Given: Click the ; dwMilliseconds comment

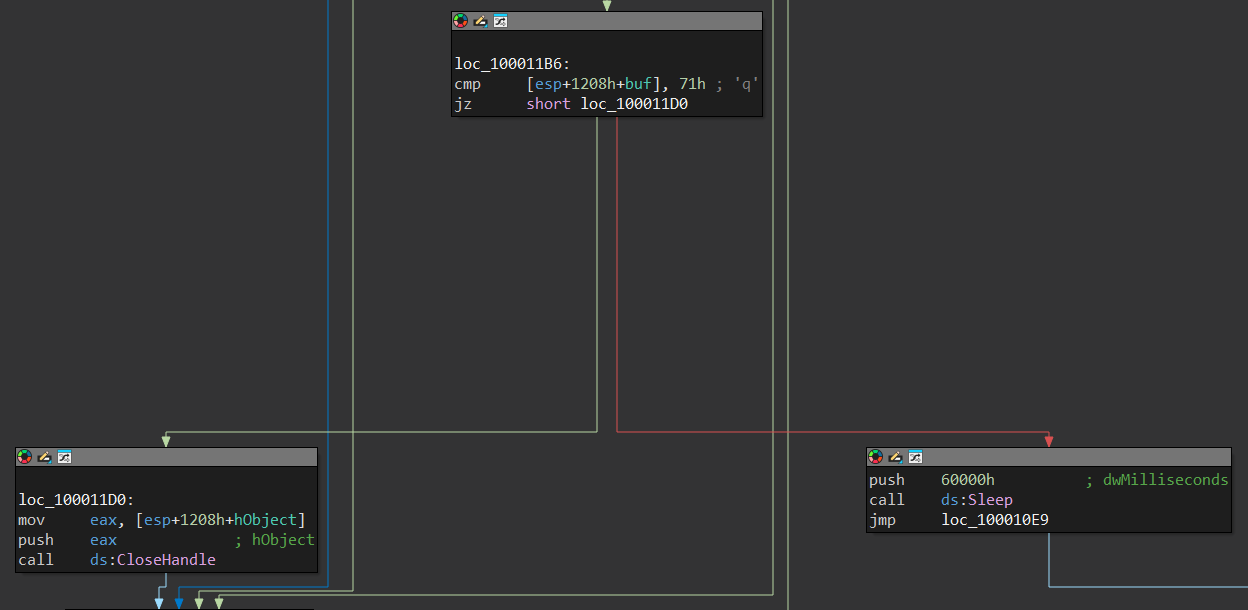Looking at the screenshot, I should coord(1157,480).
